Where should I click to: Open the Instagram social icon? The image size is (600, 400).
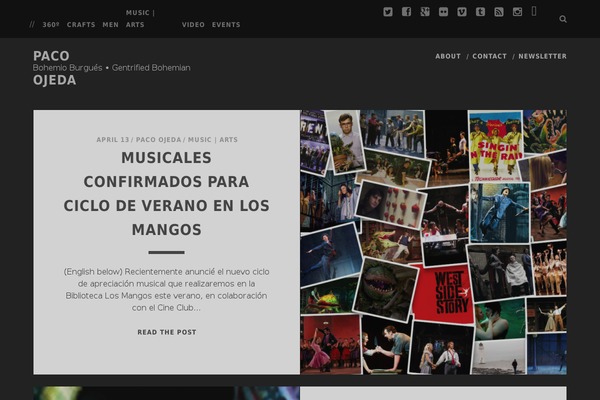pyautogui.click(x=517, y=12)
